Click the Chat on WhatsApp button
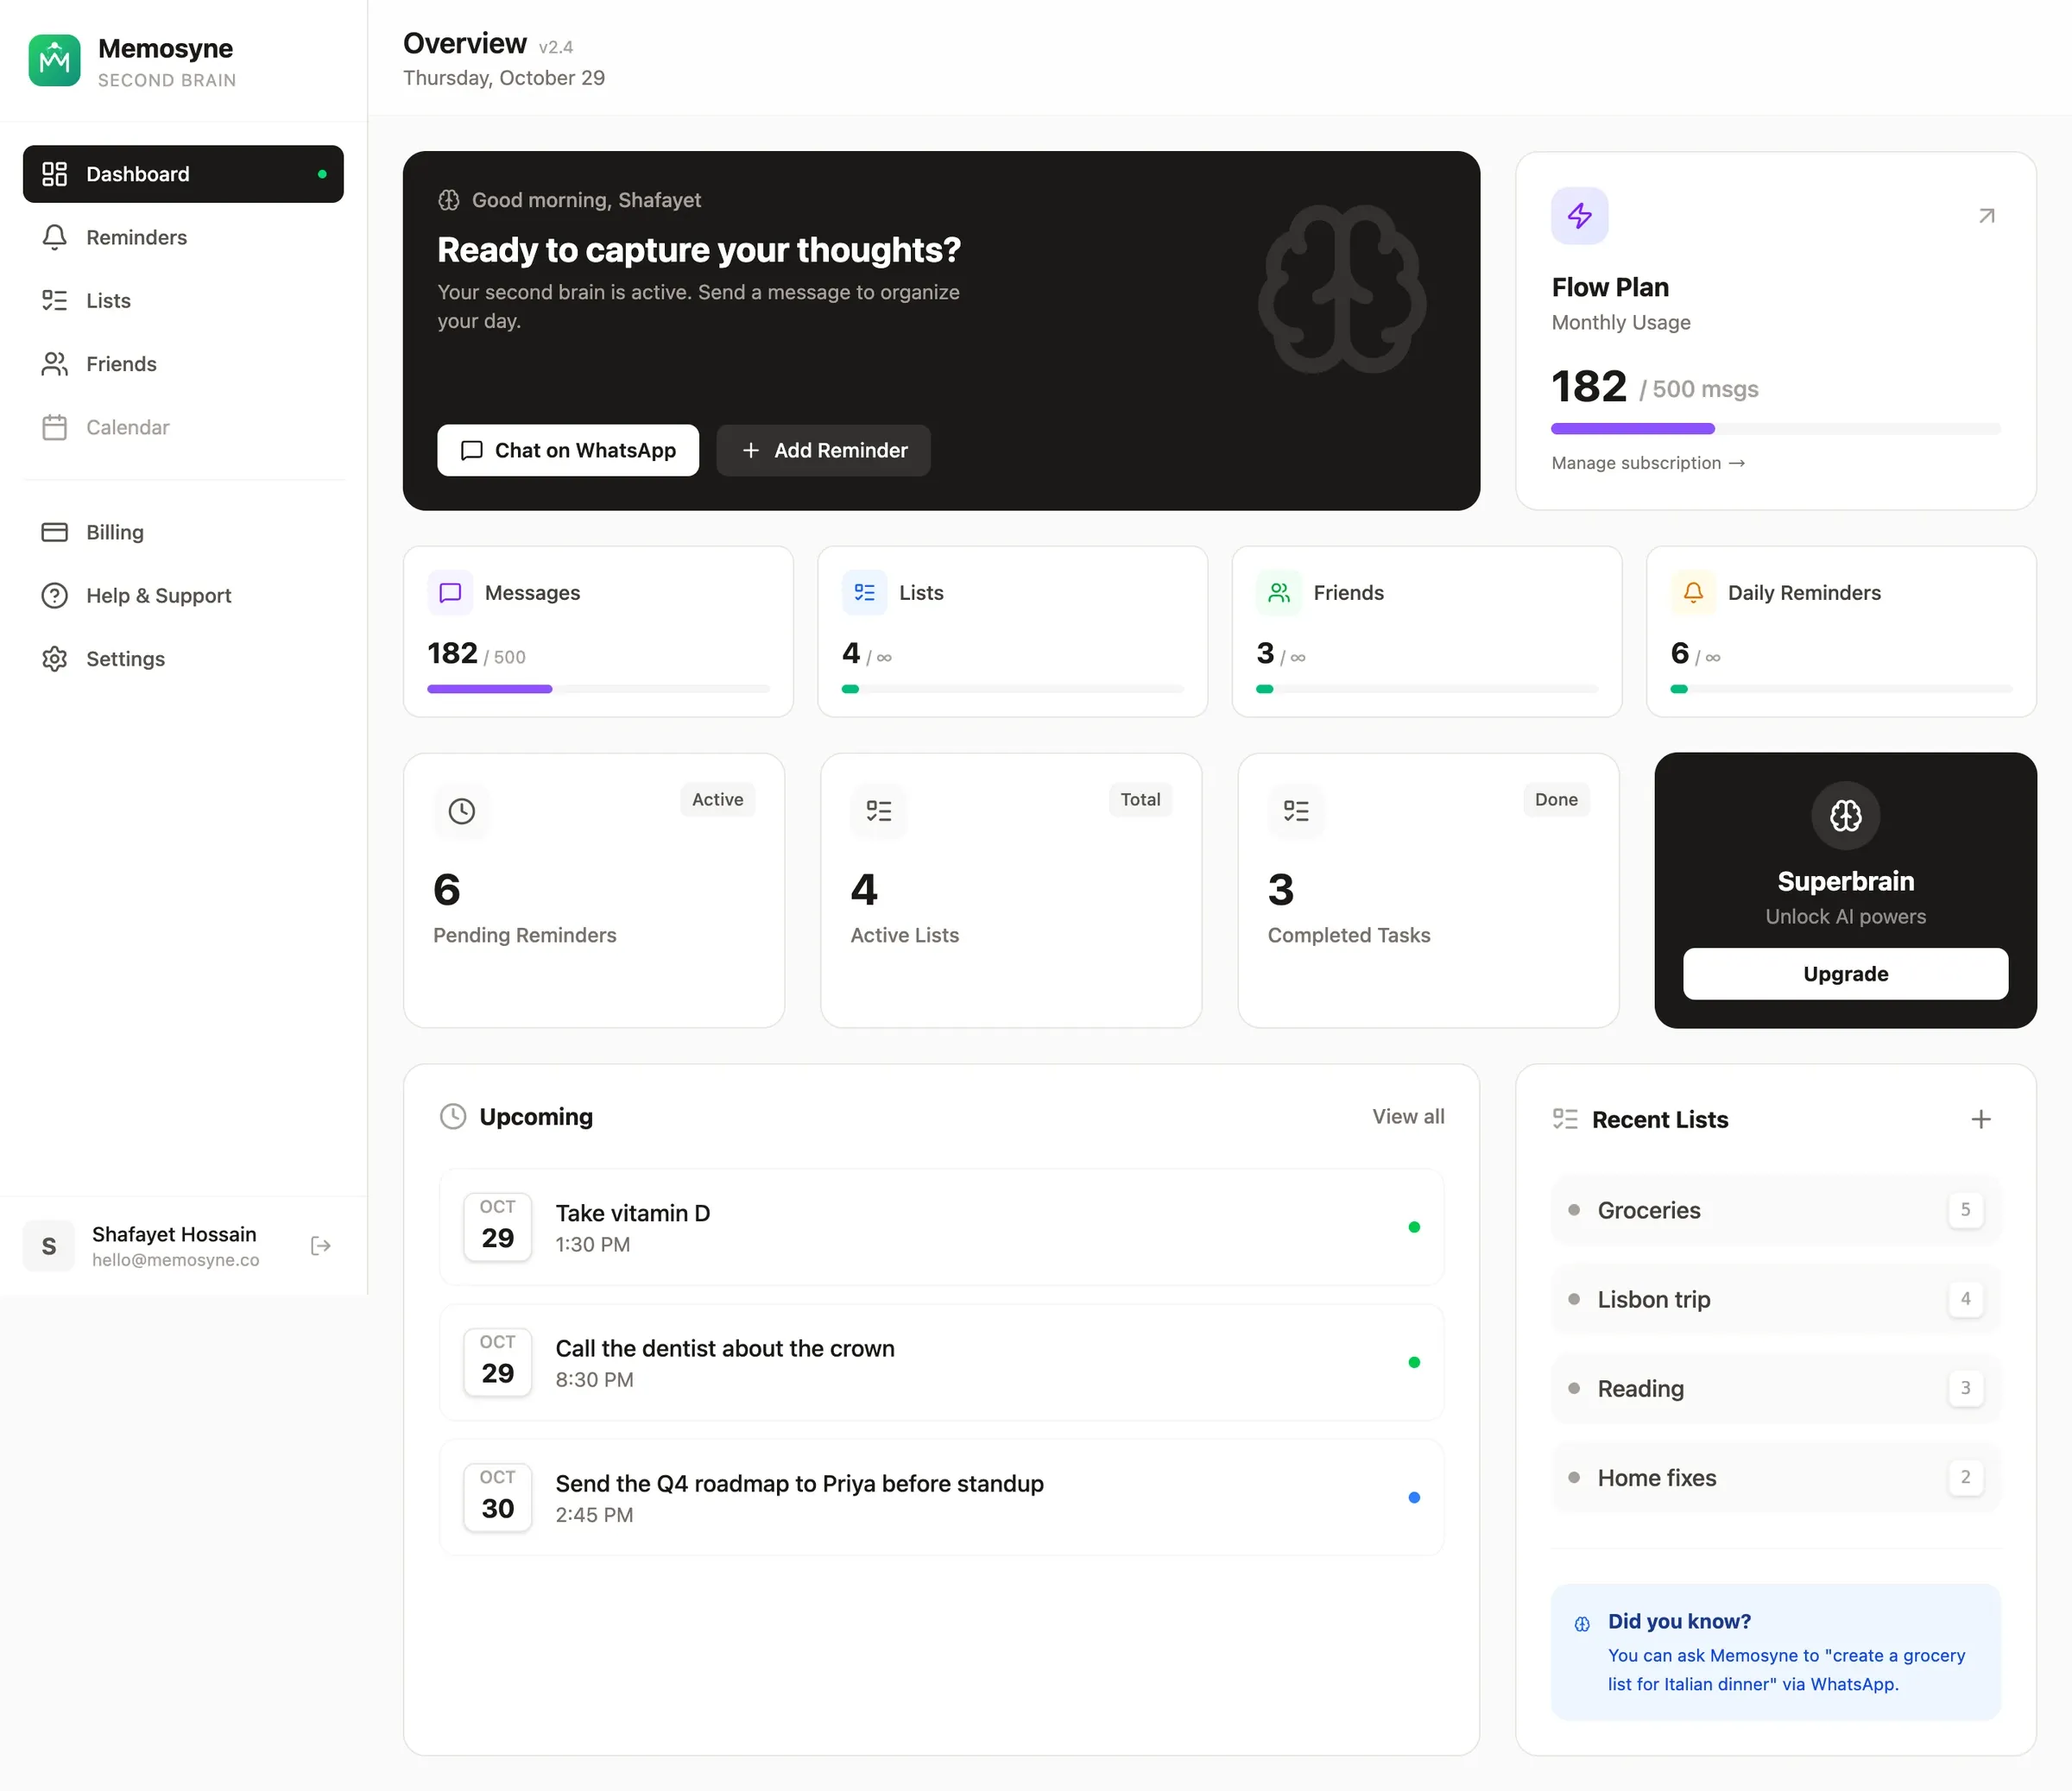This screenshot has height=1791, width=2072. (567, 450)
